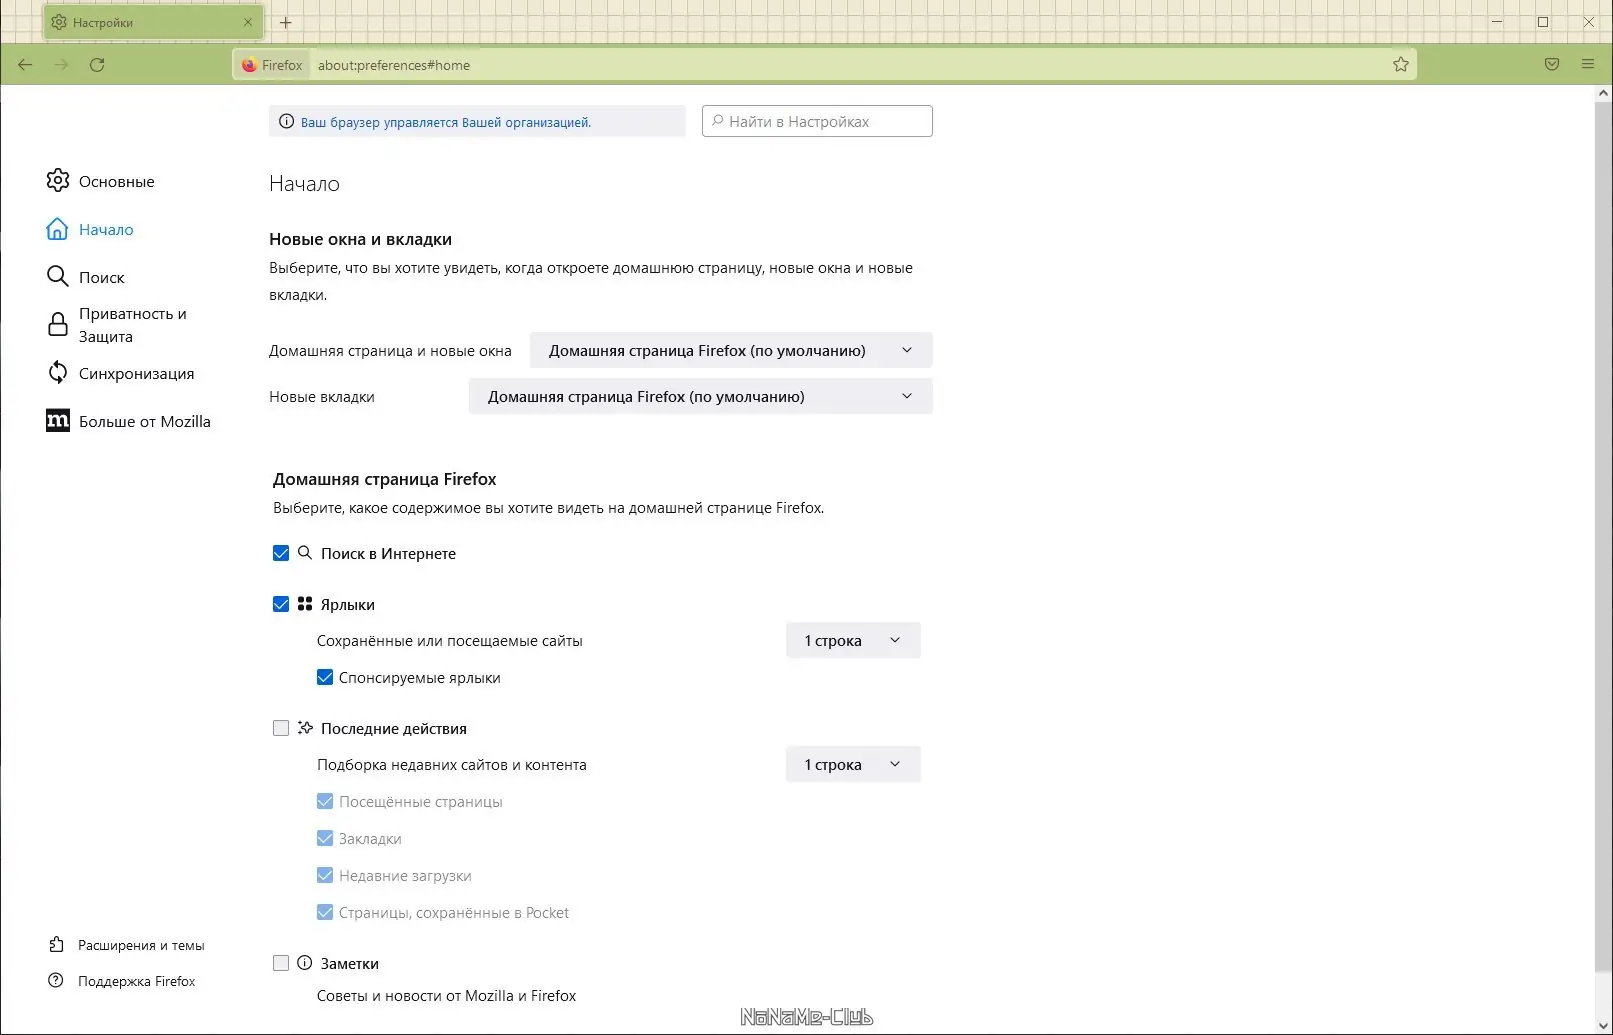This screenshot has height=1035, width=1613.
Task: Bookmark this page with the star icon
Action: (1400, 65)
